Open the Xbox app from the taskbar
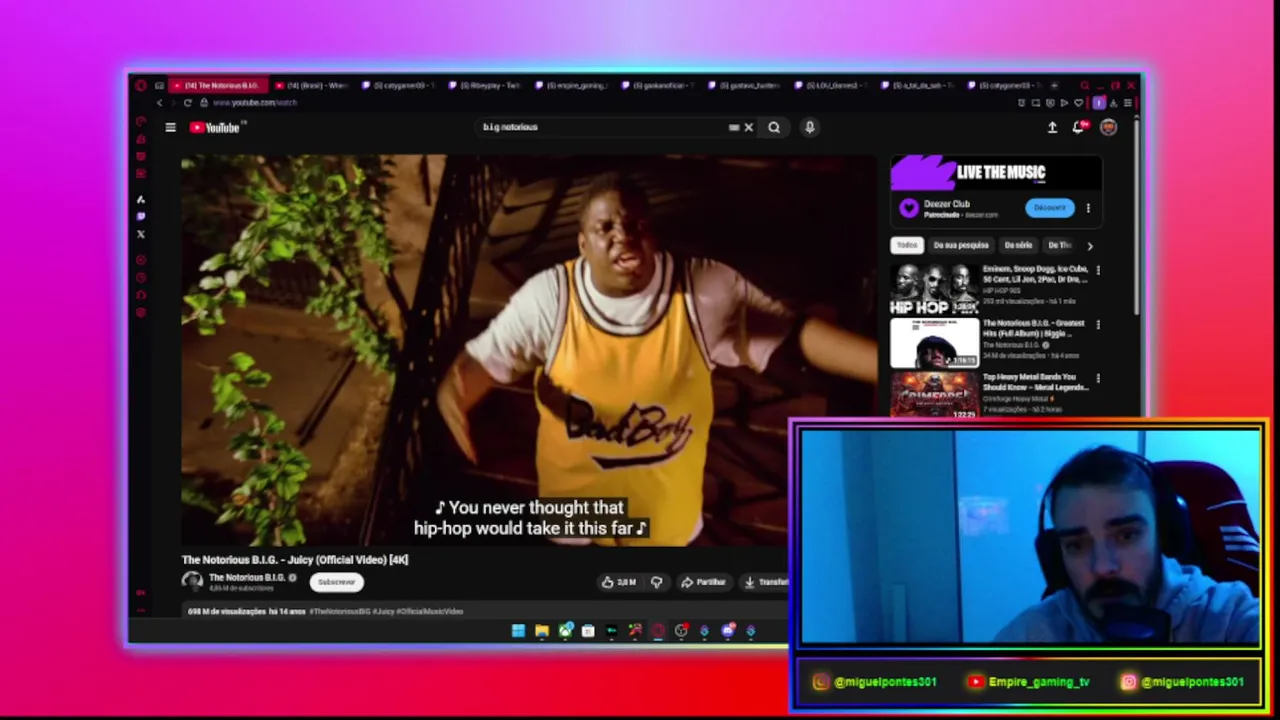 (565, 631)
